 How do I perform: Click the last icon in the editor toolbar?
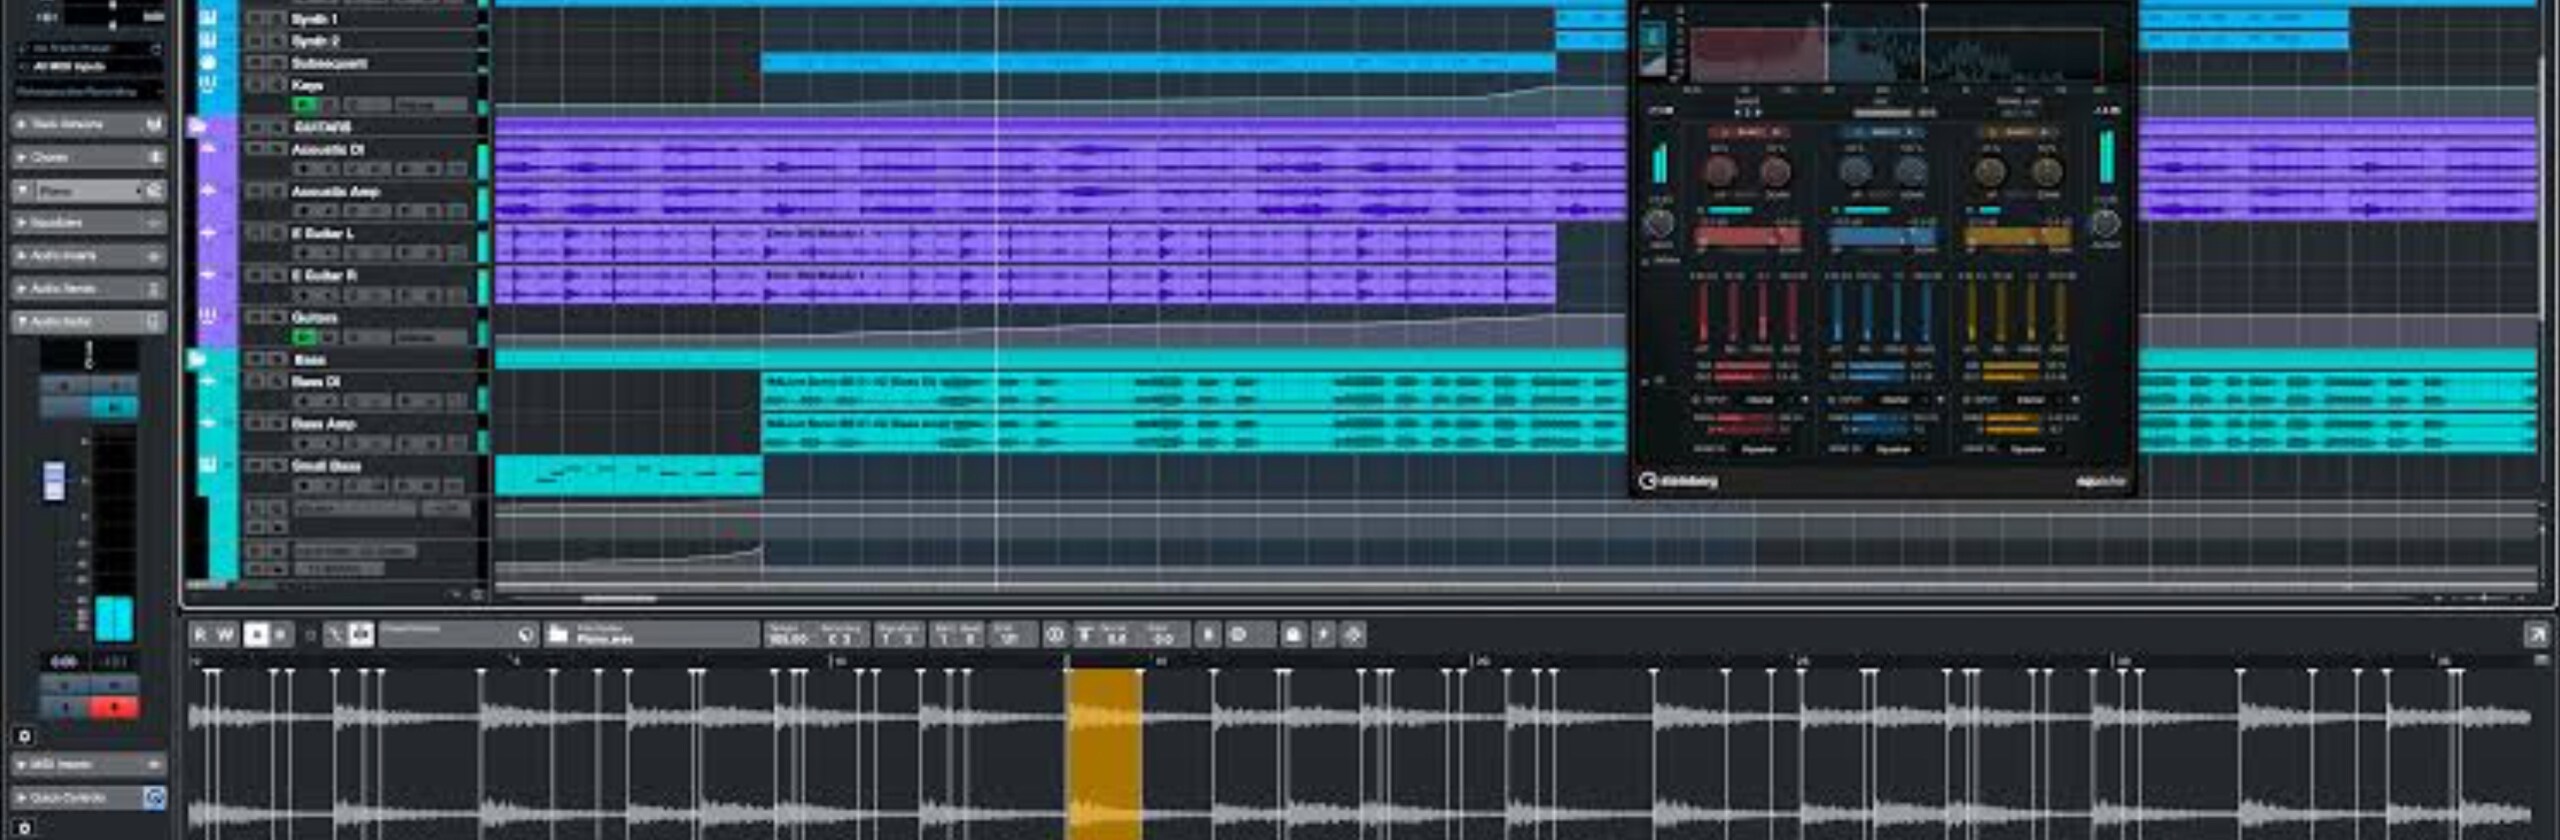(1353, 634)
